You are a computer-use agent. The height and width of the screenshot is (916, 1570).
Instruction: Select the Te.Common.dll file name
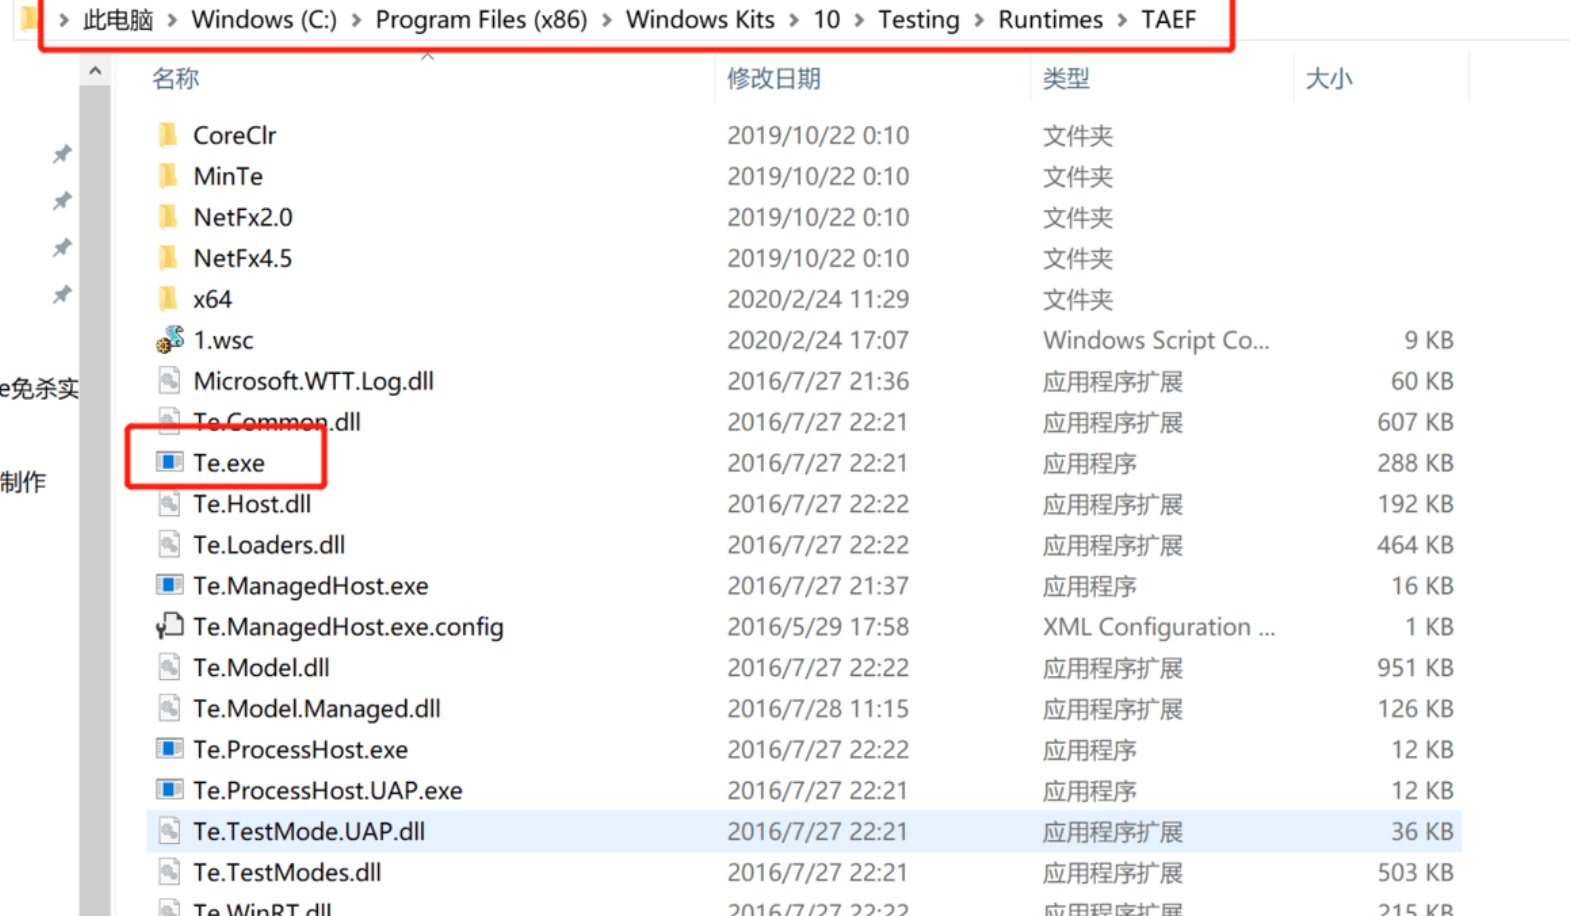click(x=277, y=422)
